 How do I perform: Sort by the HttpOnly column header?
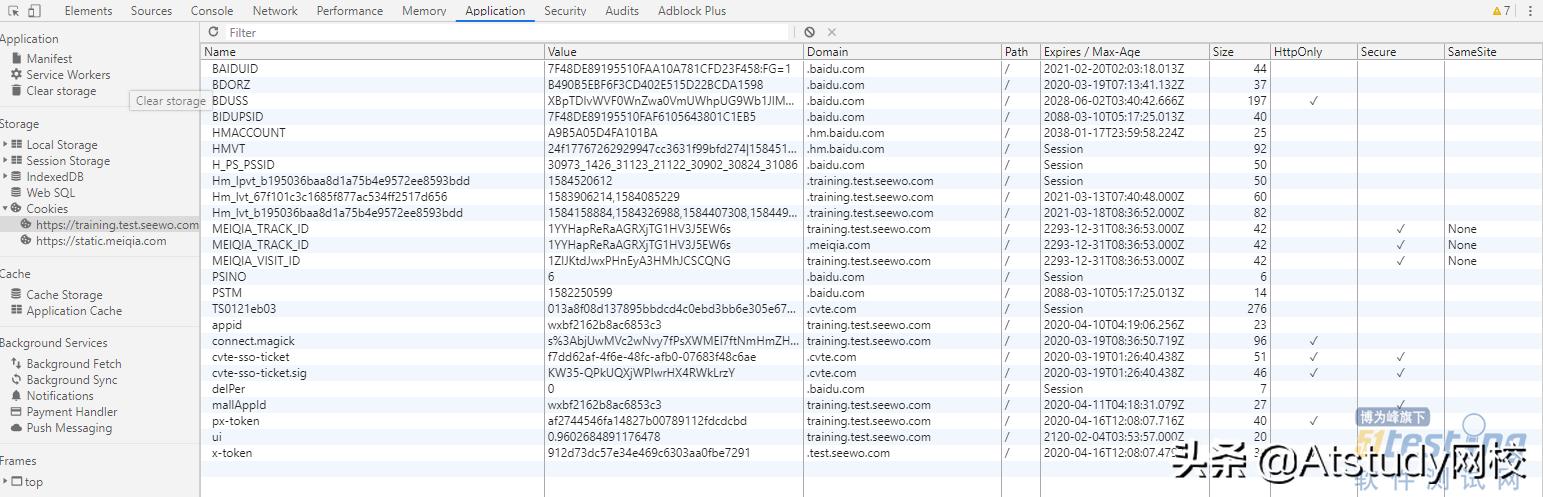pyautogui.click(x=1312, y=51)
